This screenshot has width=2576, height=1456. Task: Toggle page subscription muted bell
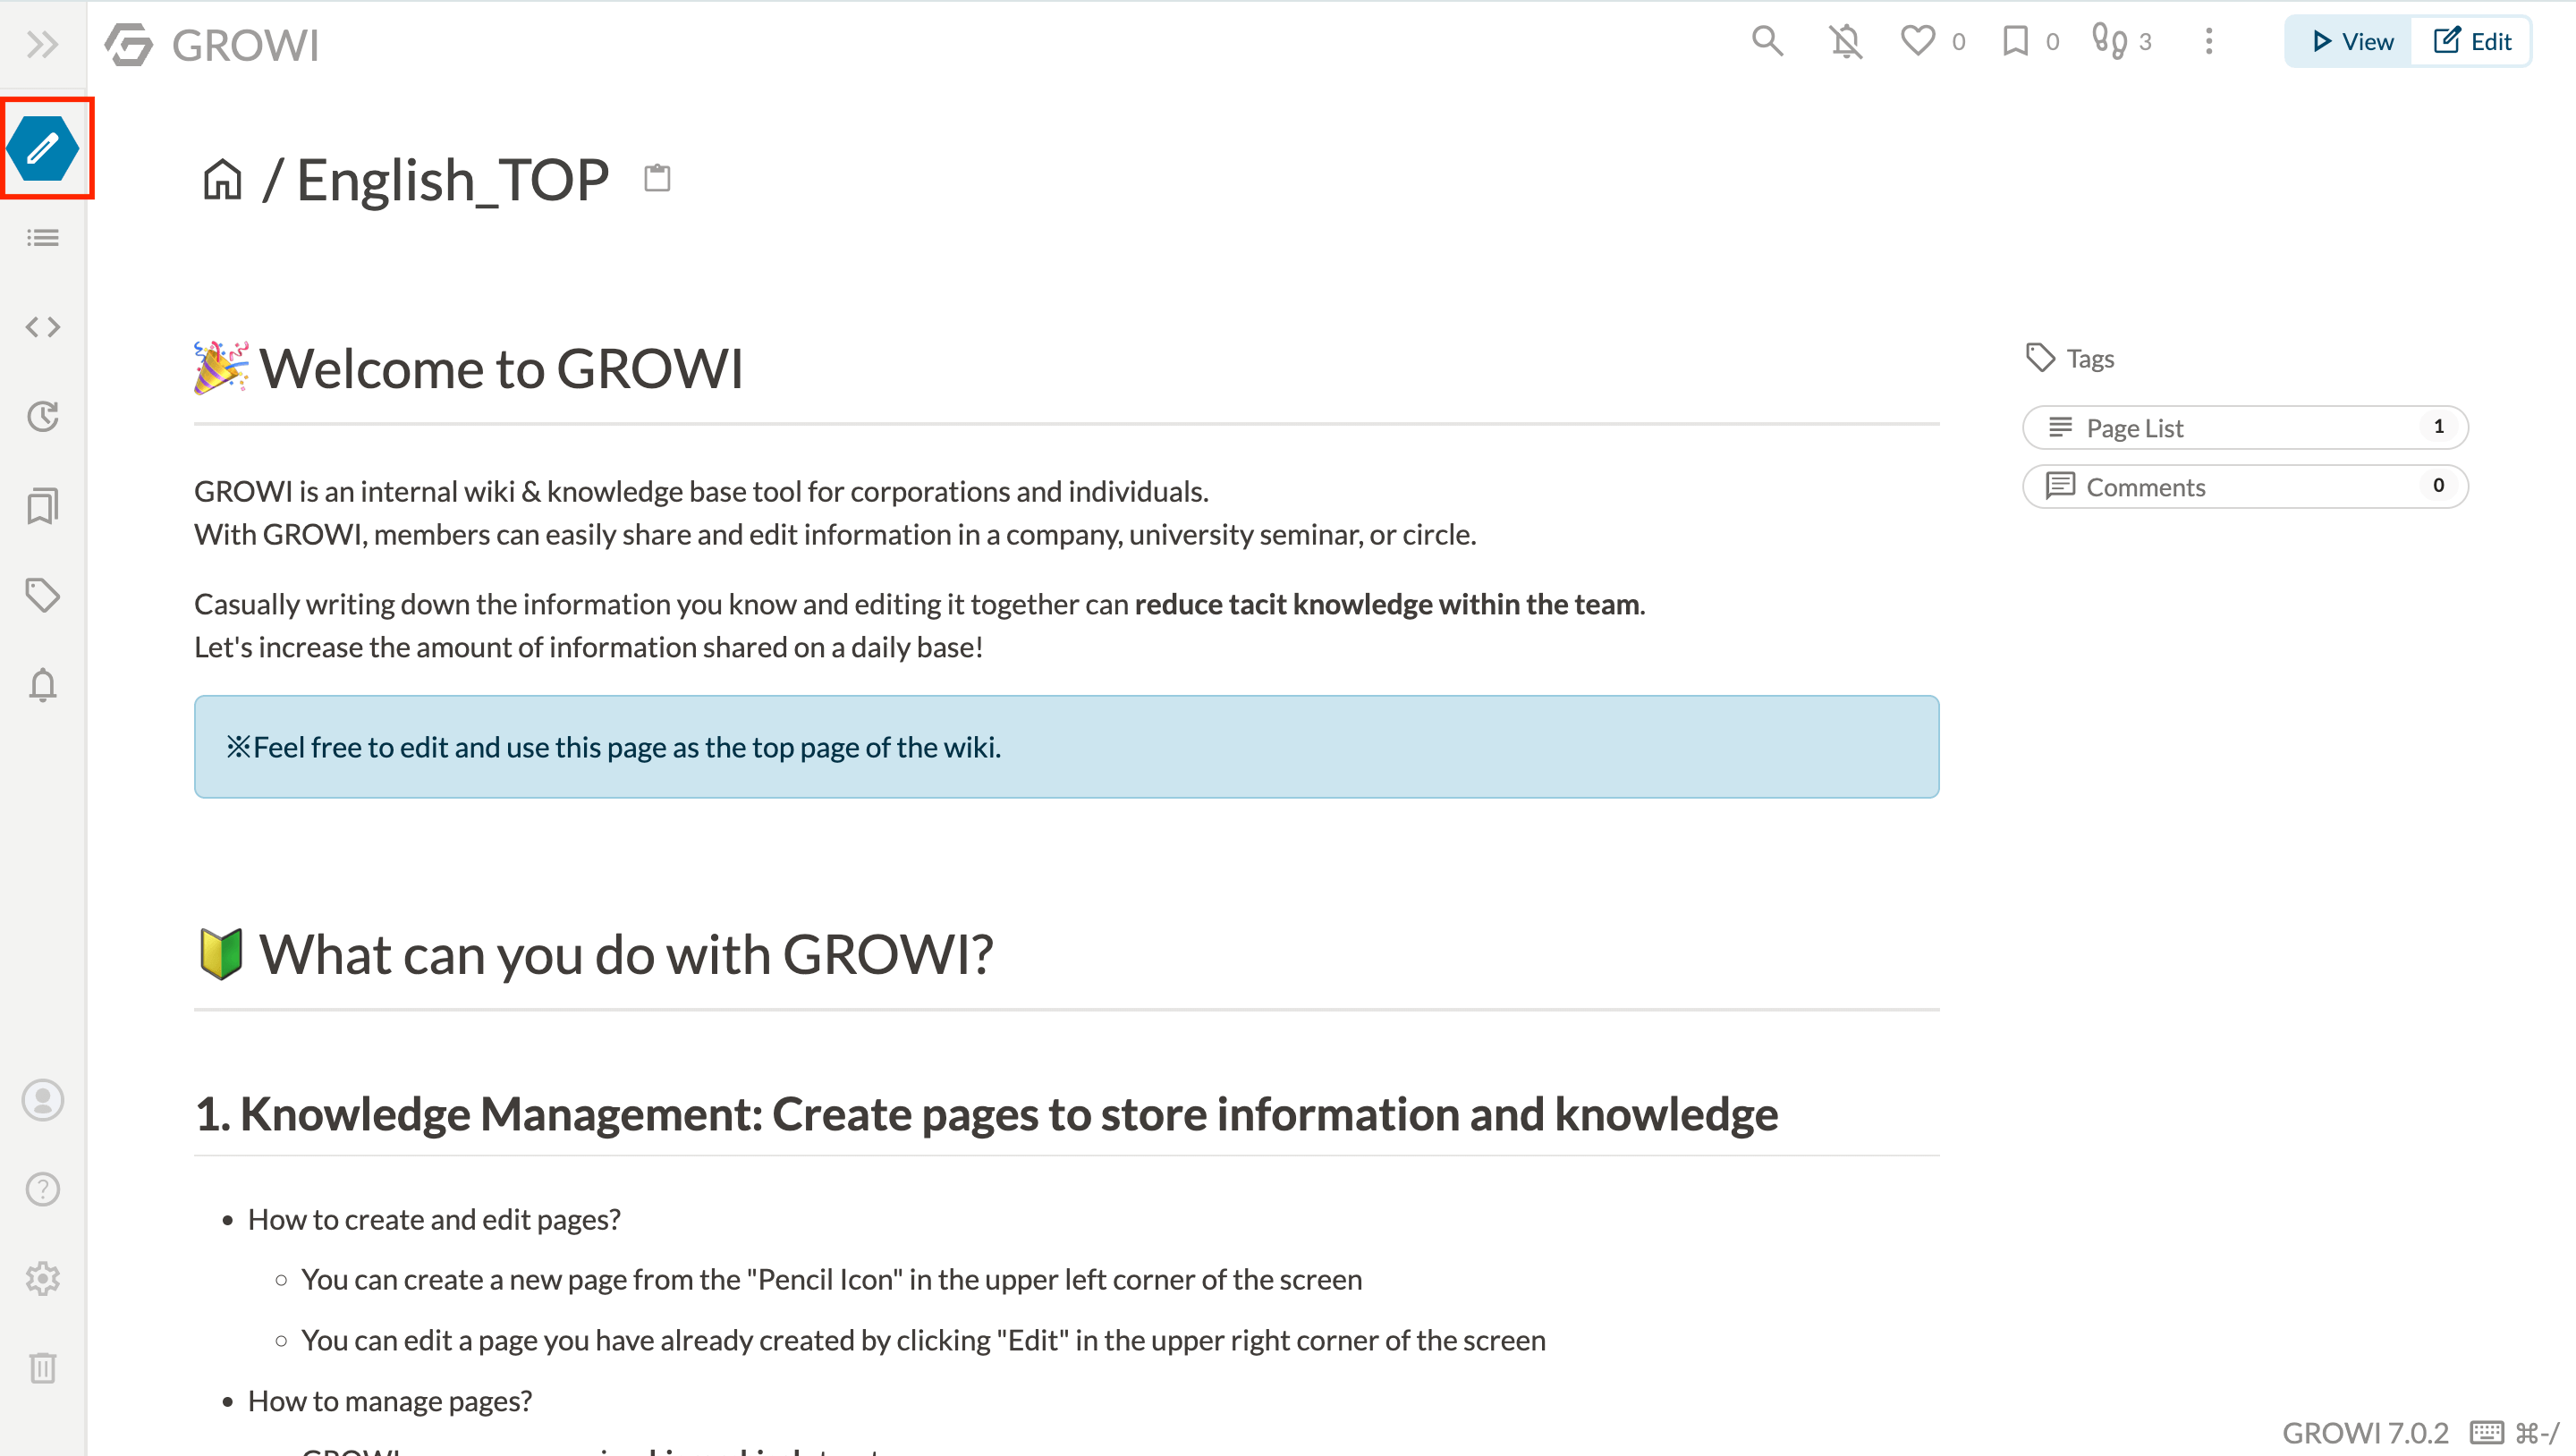point(1846,41)
